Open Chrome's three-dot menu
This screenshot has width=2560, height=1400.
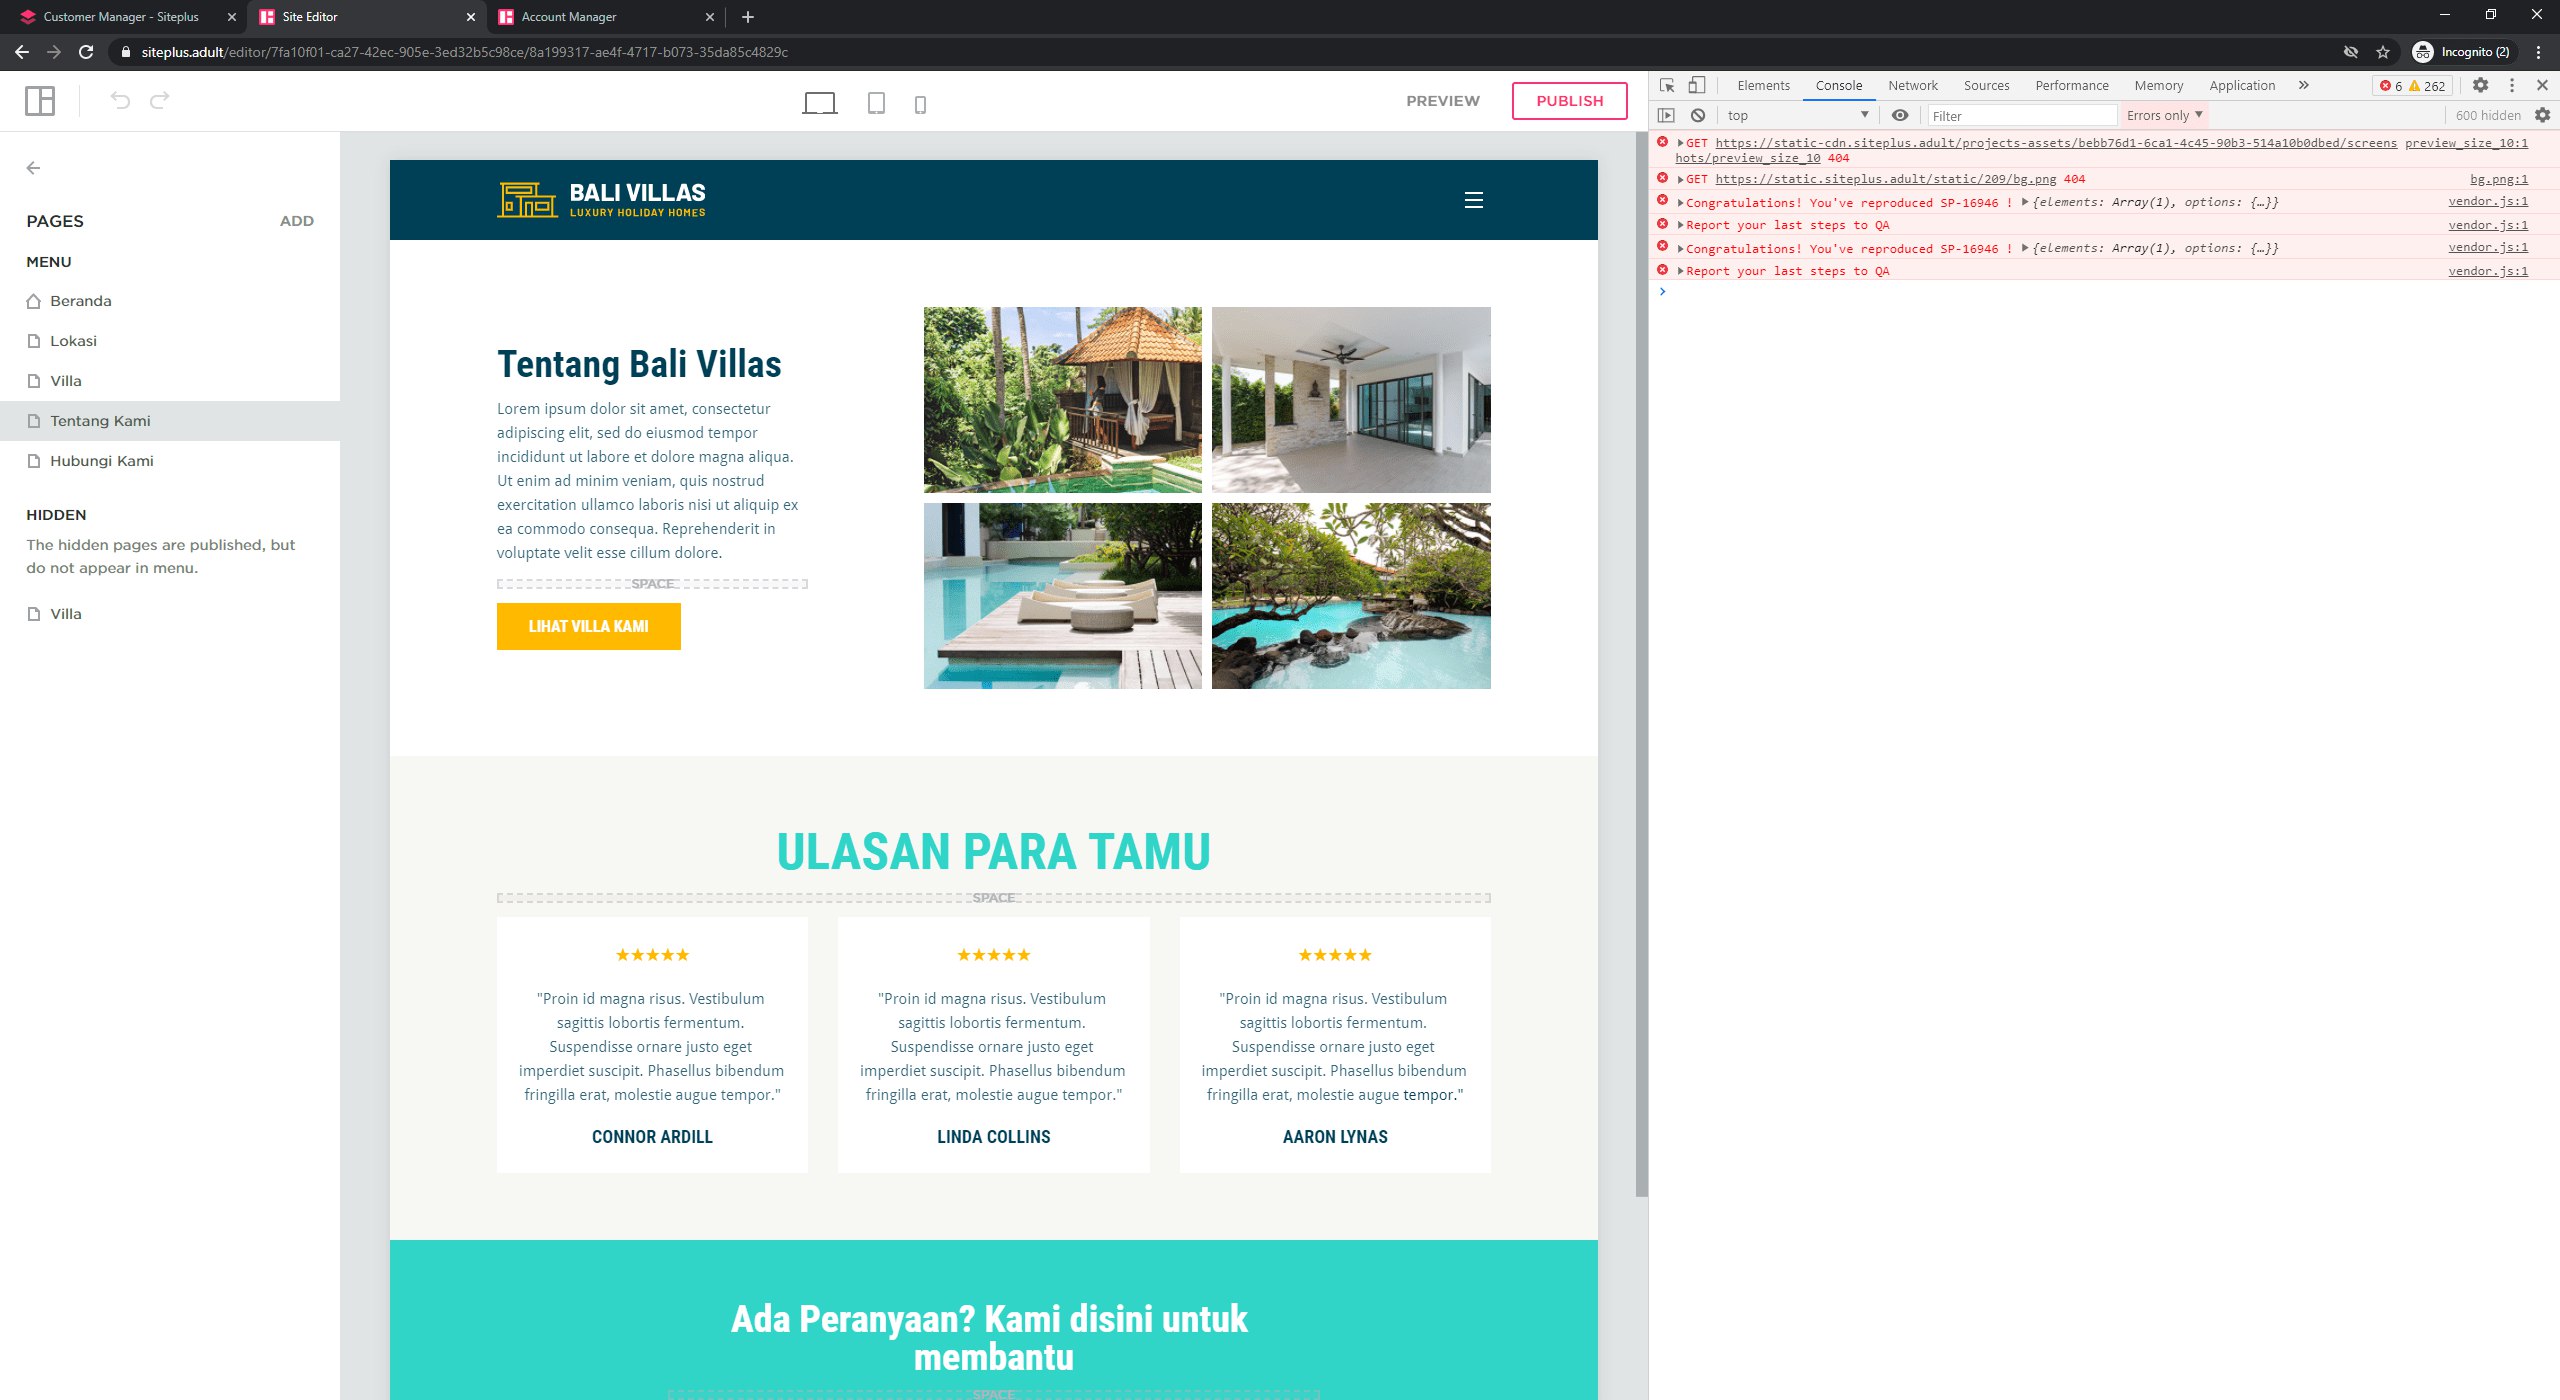(x=2538, y=52)
